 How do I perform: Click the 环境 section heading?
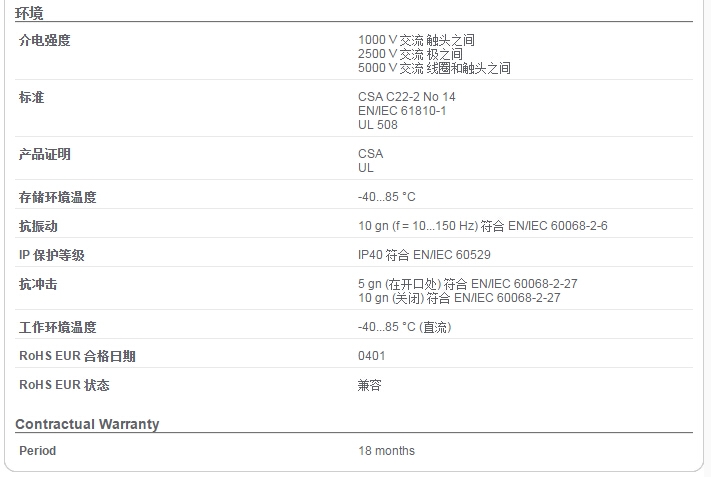click(29, 13)
